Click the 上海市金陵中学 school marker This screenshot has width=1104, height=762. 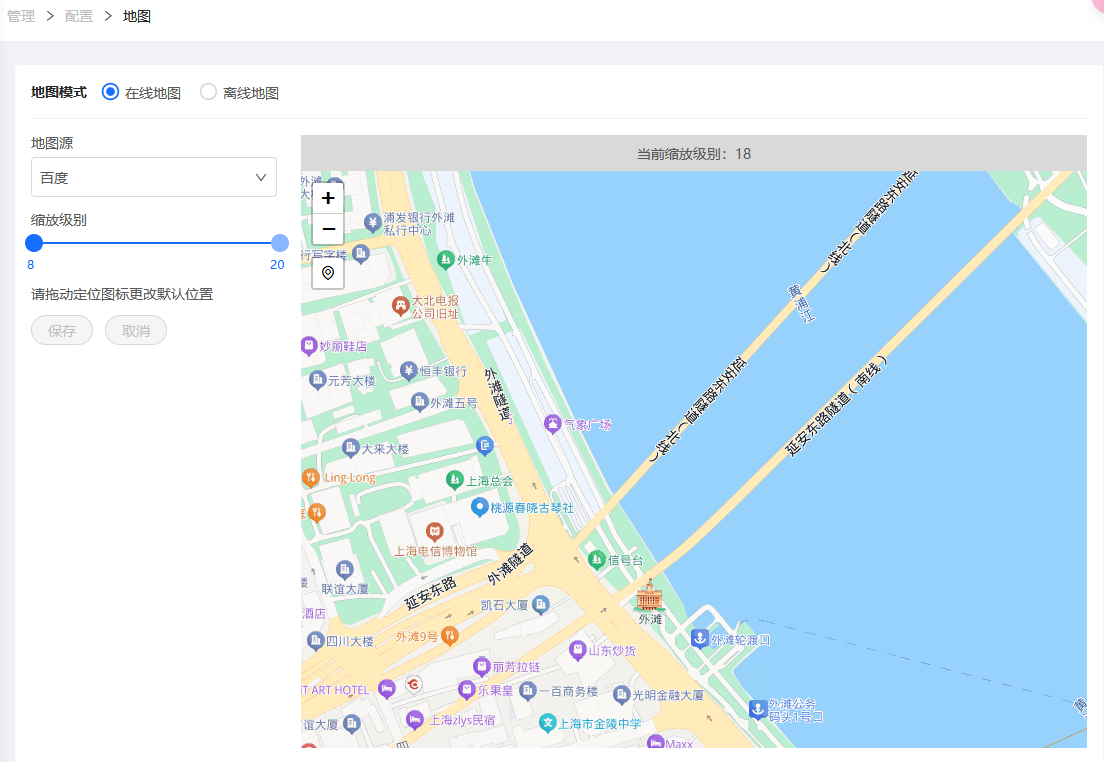pos(548,723)
